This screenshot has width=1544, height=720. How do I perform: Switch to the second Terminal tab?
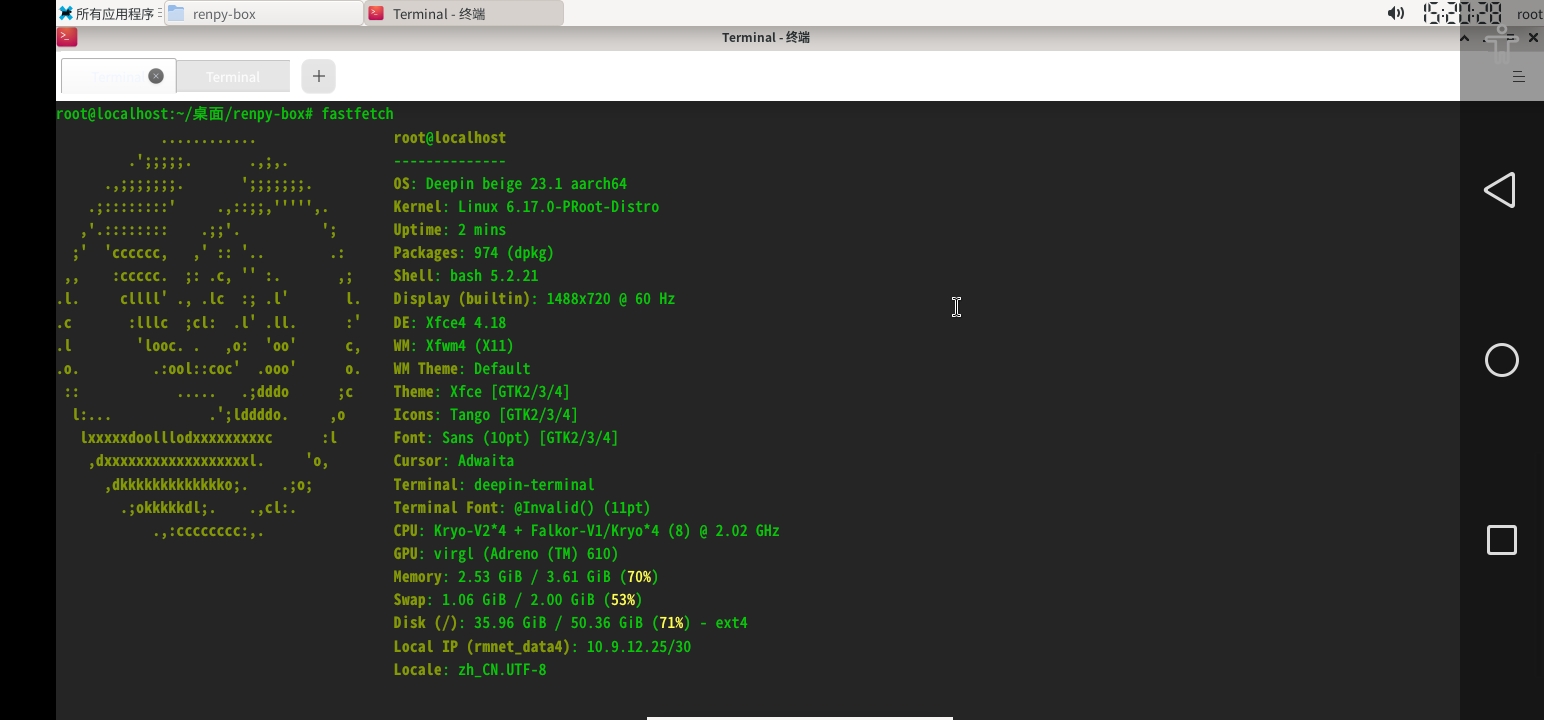pos(233,76)
